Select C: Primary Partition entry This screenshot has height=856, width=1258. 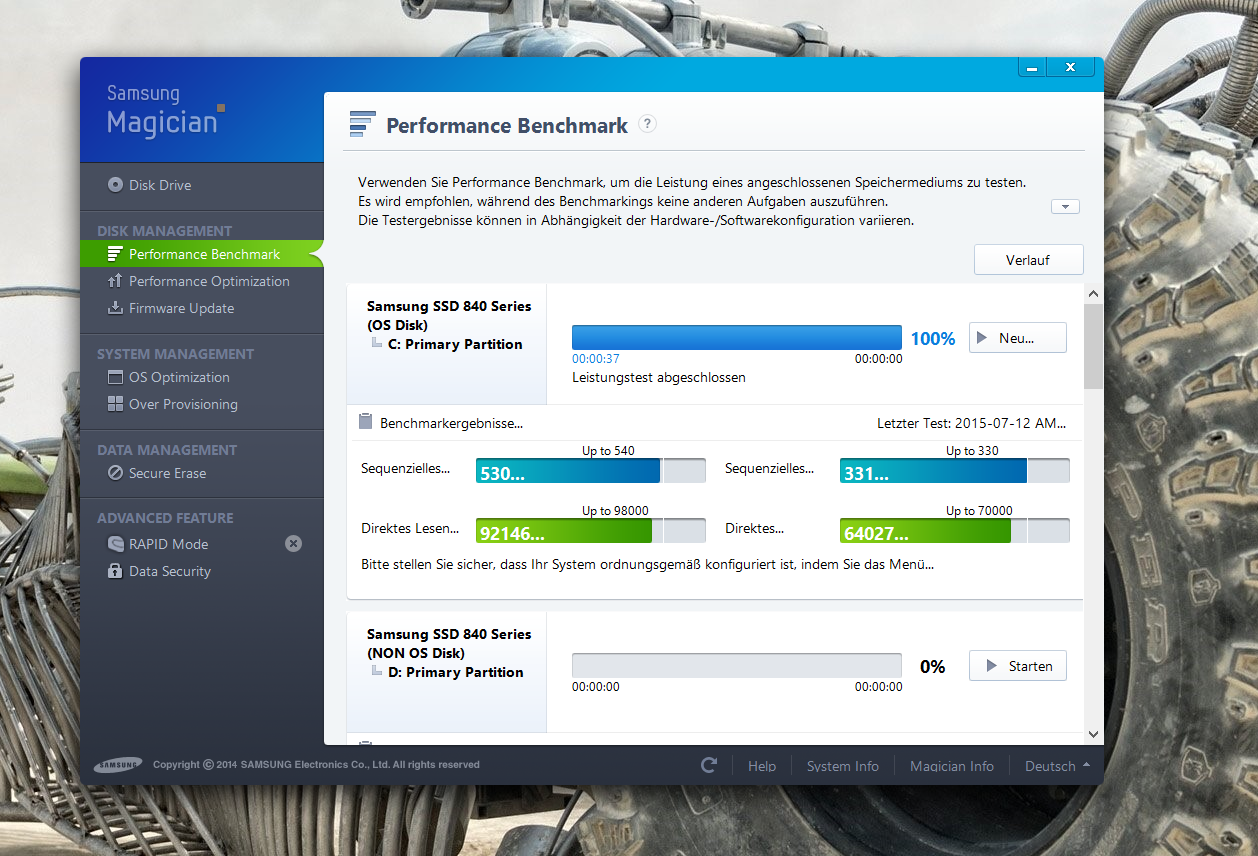(455, 344)
